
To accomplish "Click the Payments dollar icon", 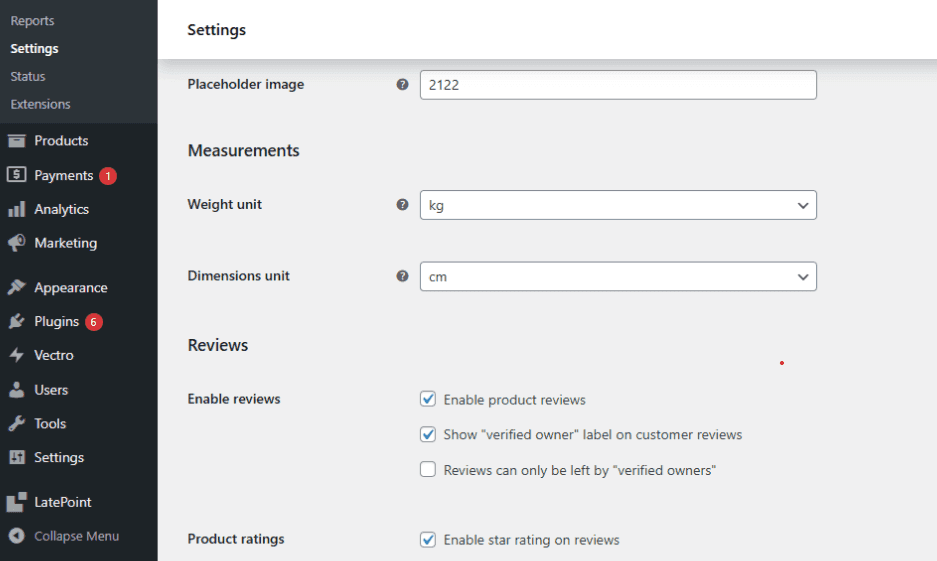I will click(17, 174).
